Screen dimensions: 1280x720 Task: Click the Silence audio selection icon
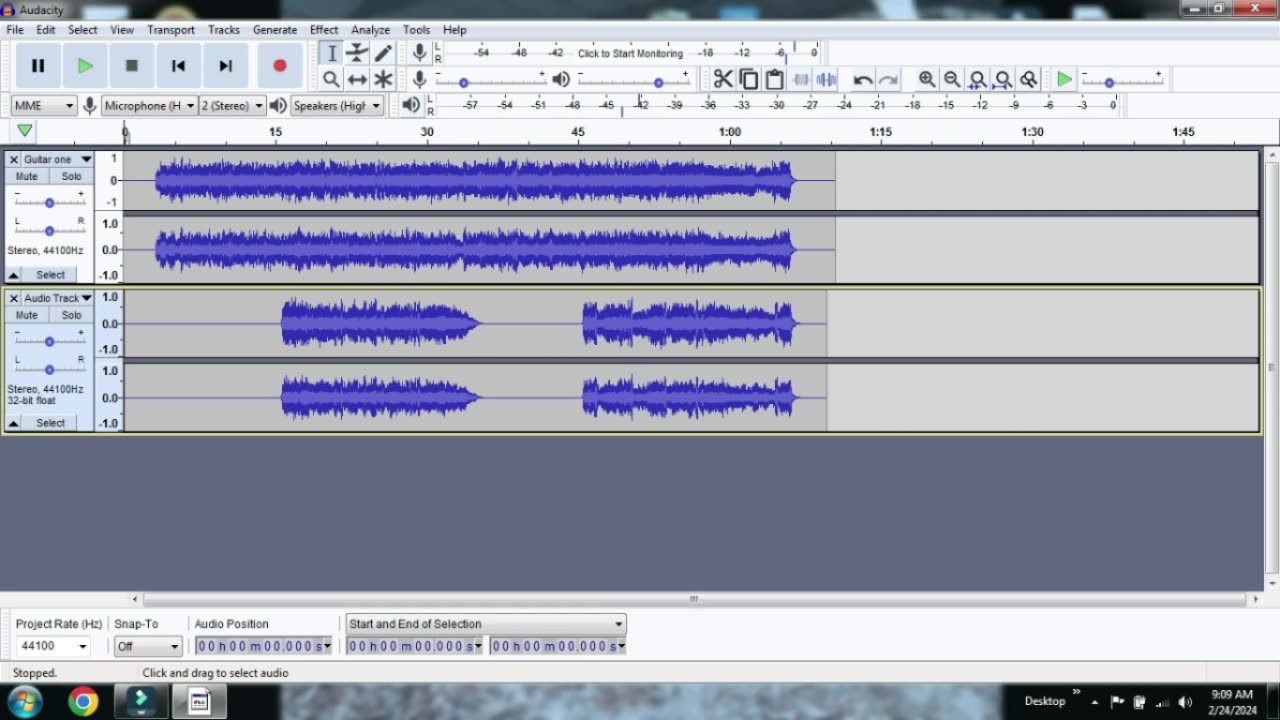coord(826,79)
